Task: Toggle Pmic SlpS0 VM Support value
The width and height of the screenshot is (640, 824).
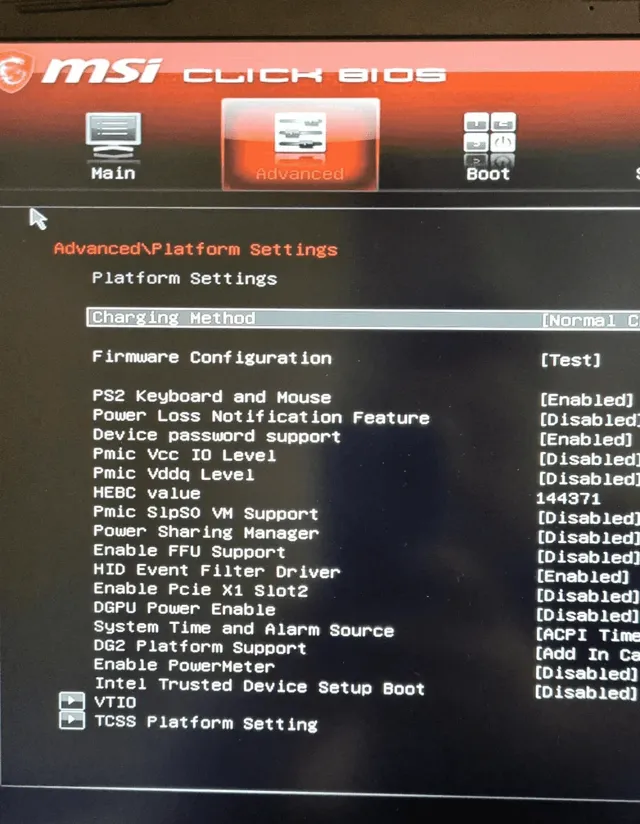Action: (588, 518)
